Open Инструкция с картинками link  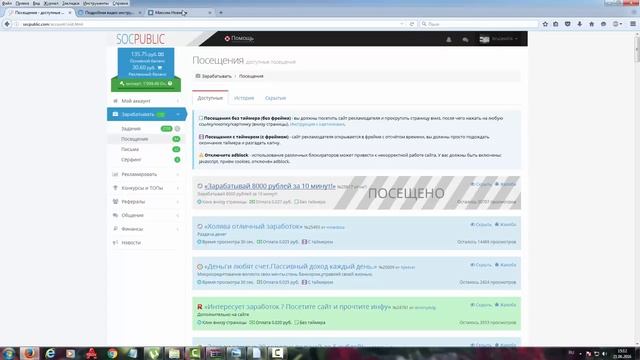pyautogui.click(x=317, y=124)
